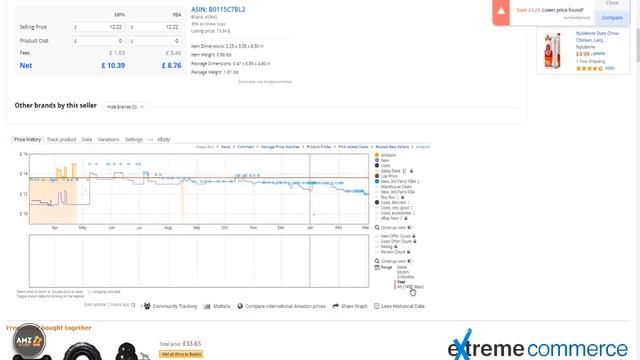Open the Related Best Sellers link
640x360 pixels.
[392, 147]
